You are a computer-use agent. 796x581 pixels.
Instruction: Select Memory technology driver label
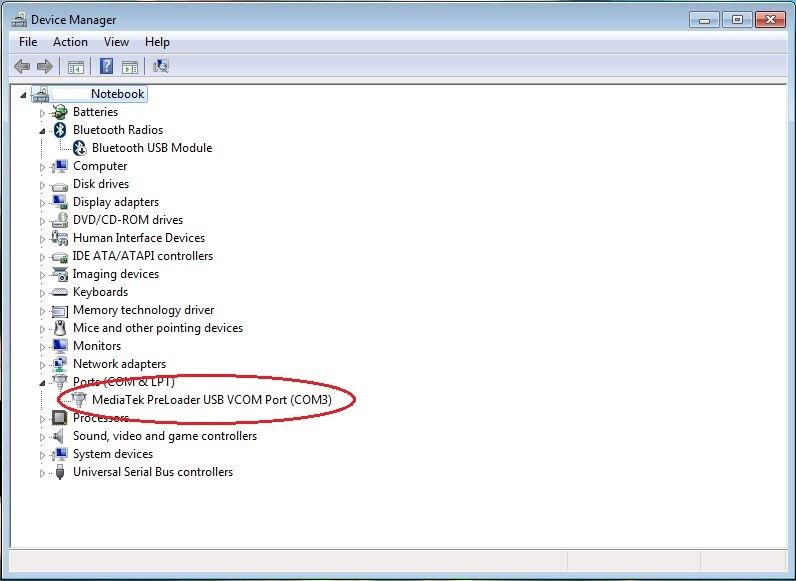click(x=144, y=310)
